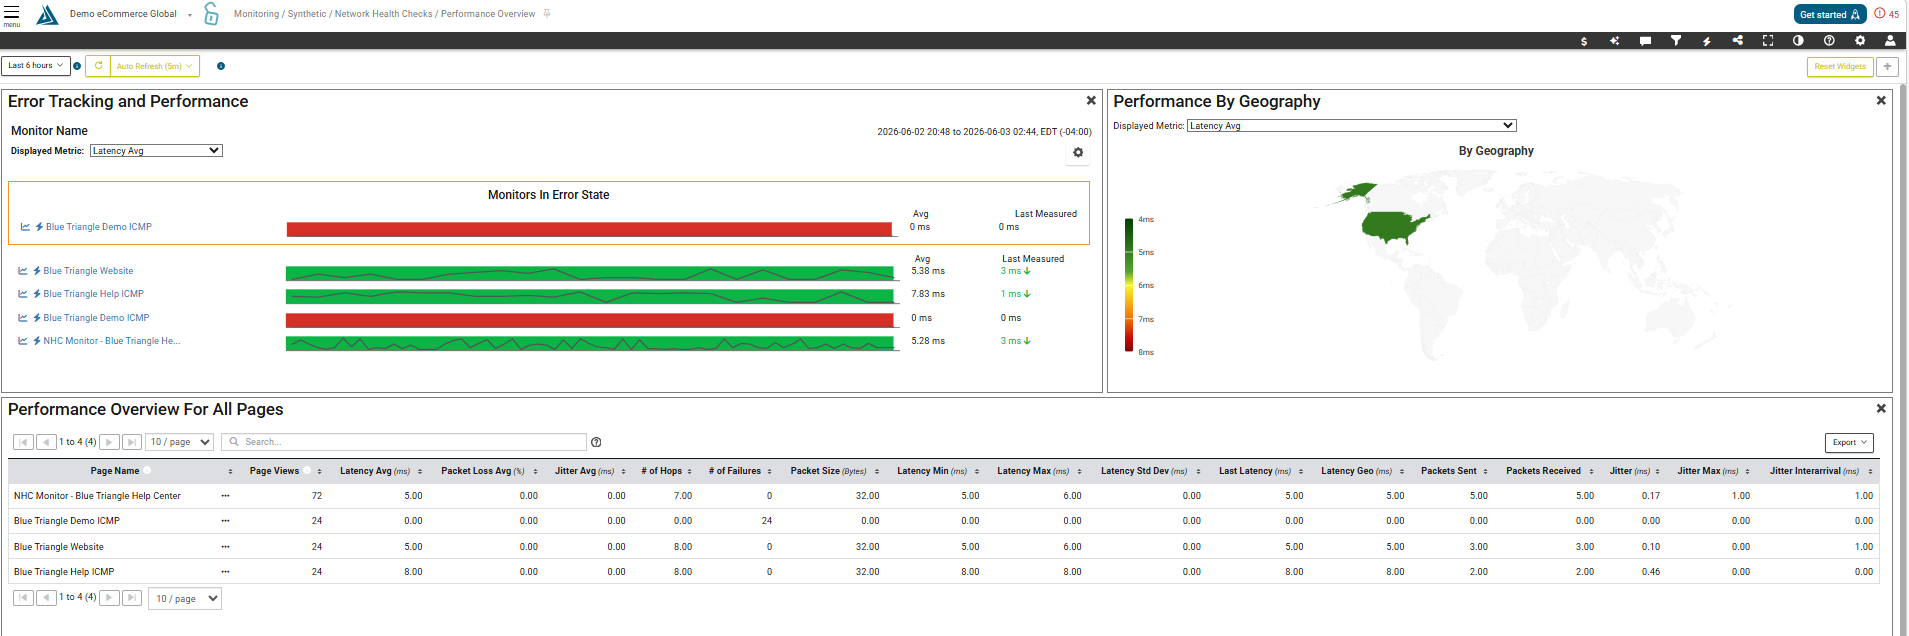Image resolution: width=1909 pixels, height=636 pixels.
Task: Click info icon next to Last 6 hours
Action: 77,66
